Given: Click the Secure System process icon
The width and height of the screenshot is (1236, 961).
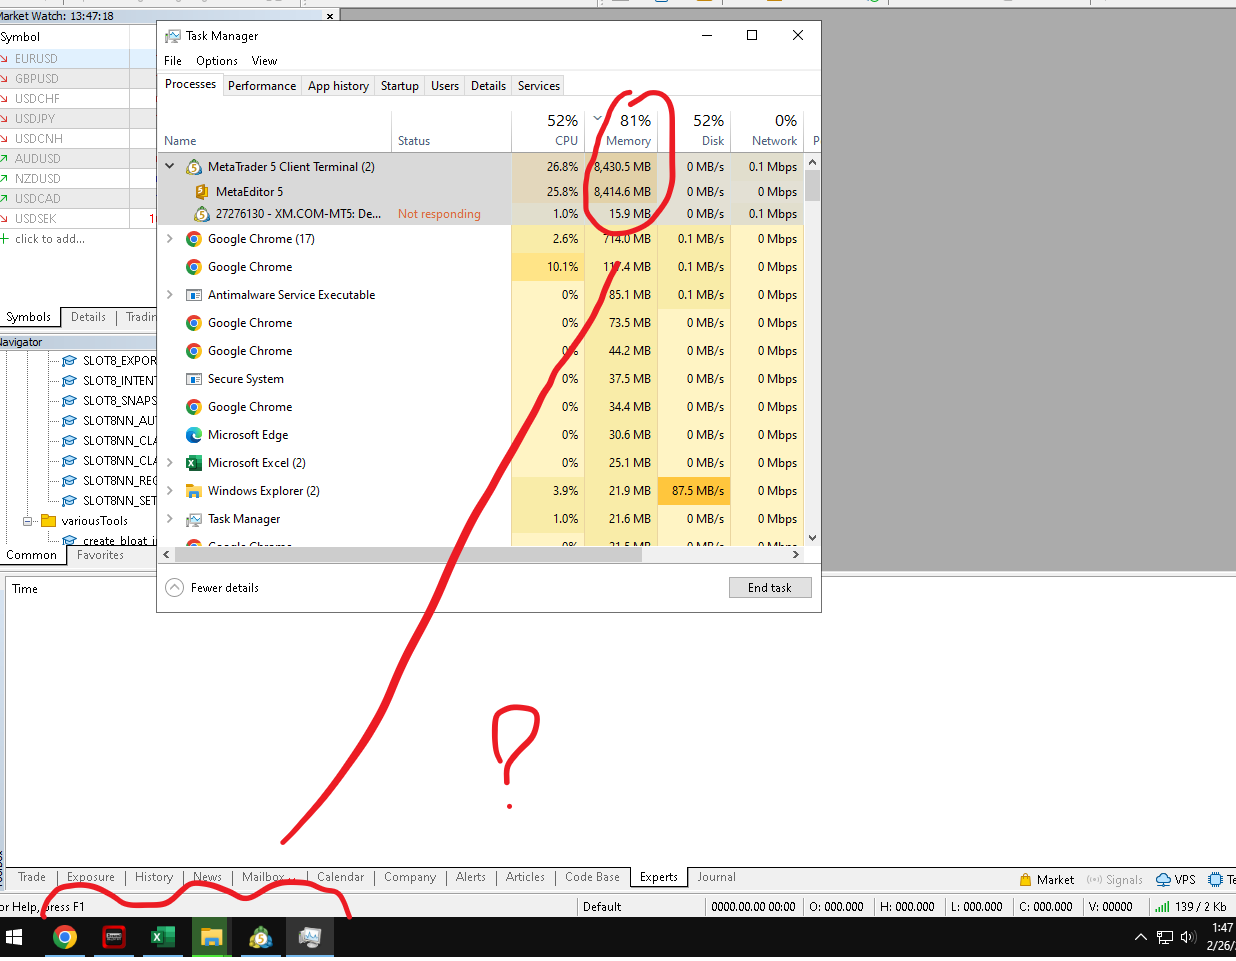Looking at the screenshot, I should coord(194,379).
